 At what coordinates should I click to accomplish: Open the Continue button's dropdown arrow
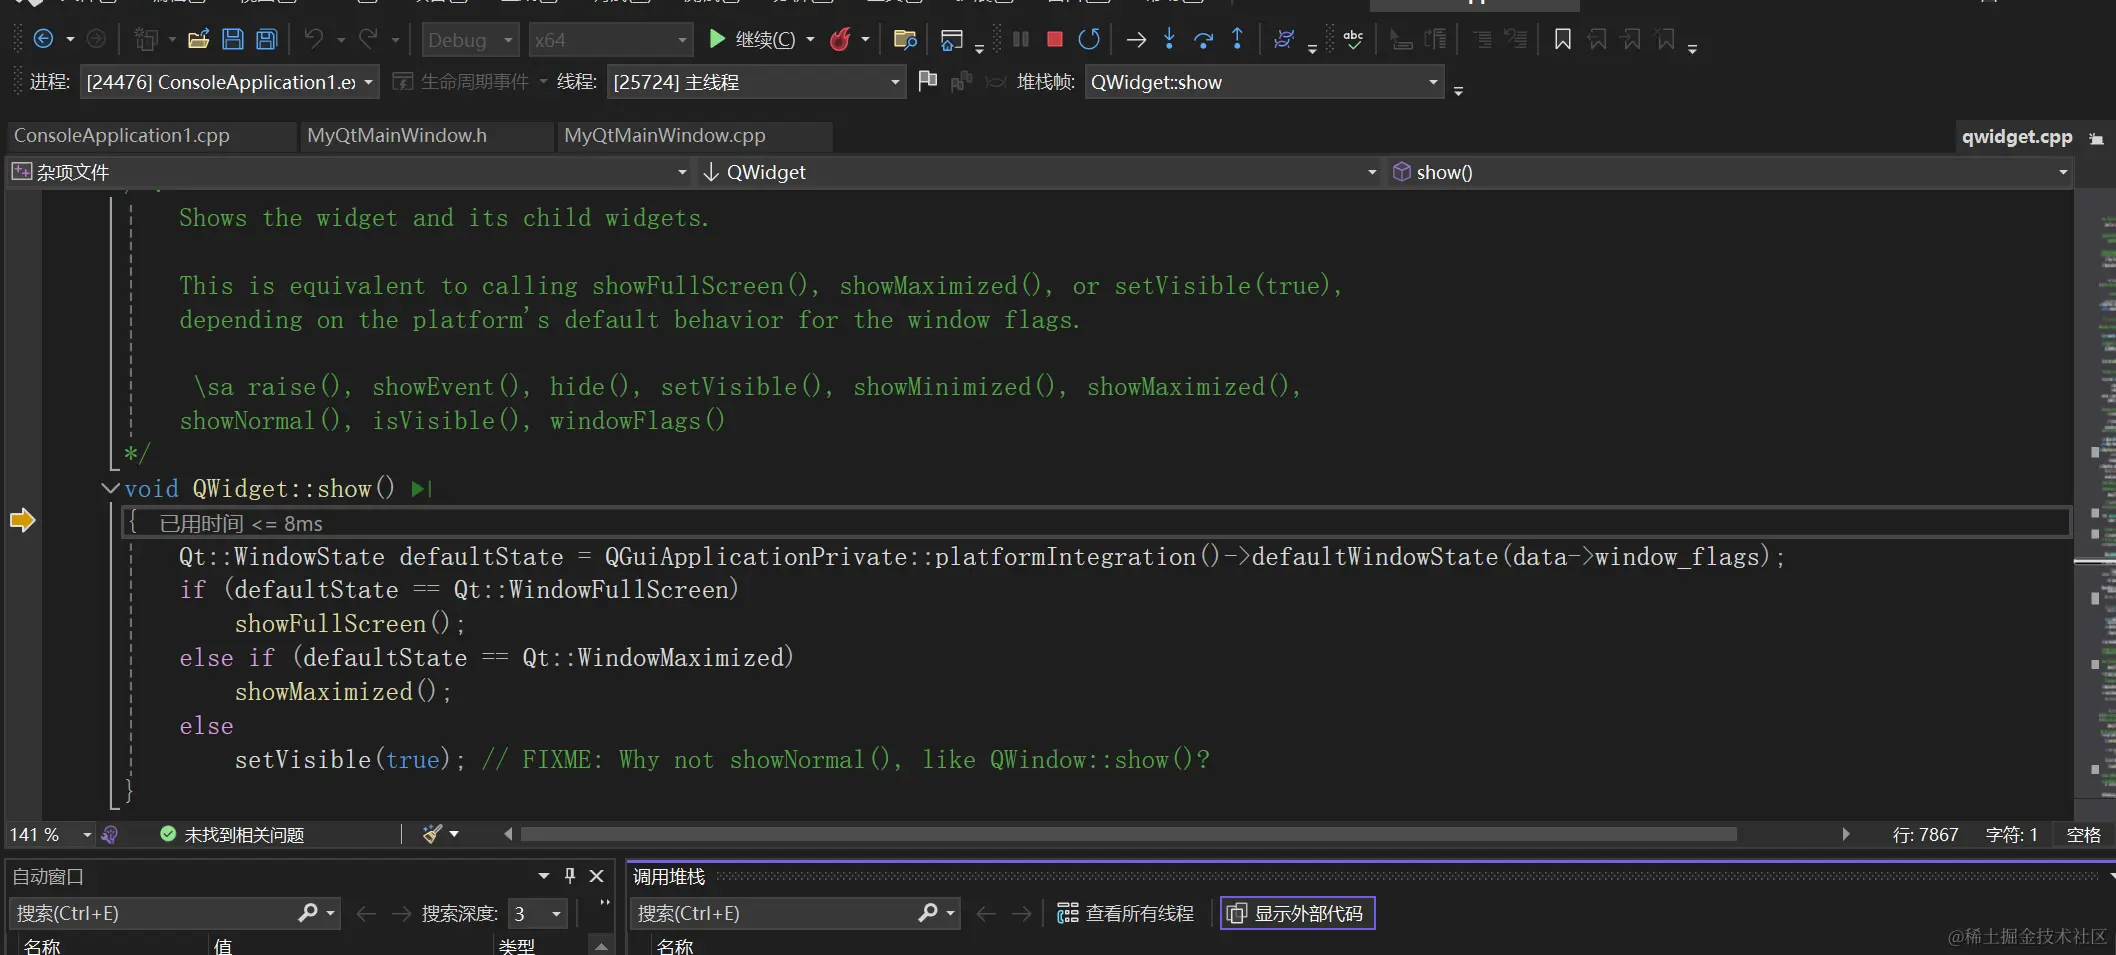point(810,40)
